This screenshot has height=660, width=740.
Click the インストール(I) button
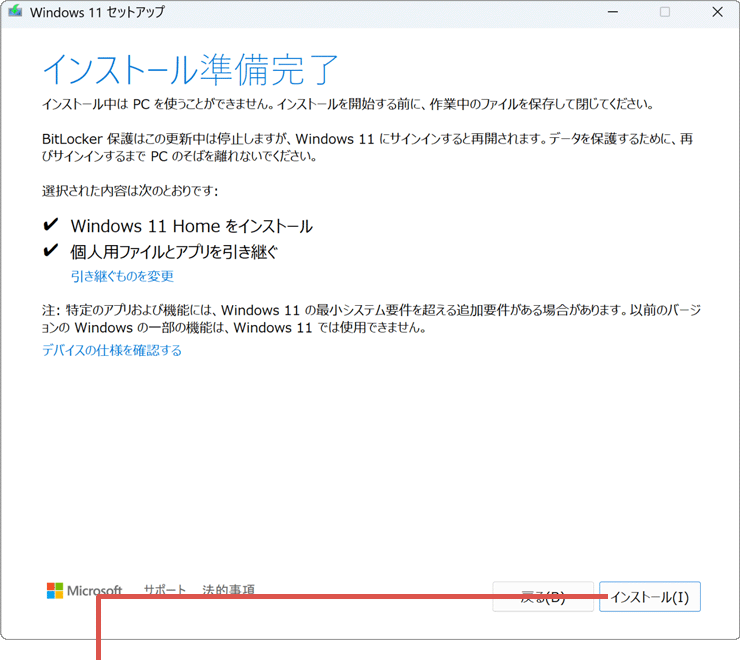pos(649,597)
